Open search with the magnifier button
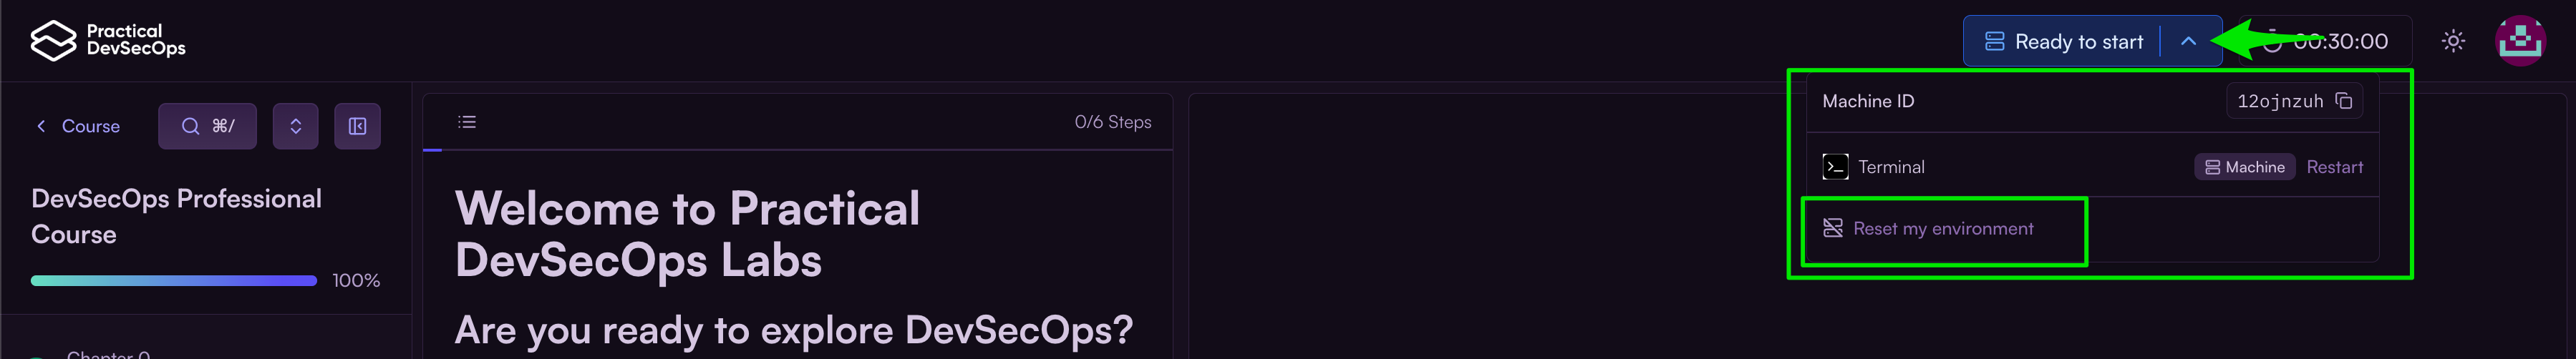Viewport: 2576px width, 359px height. 207,126
